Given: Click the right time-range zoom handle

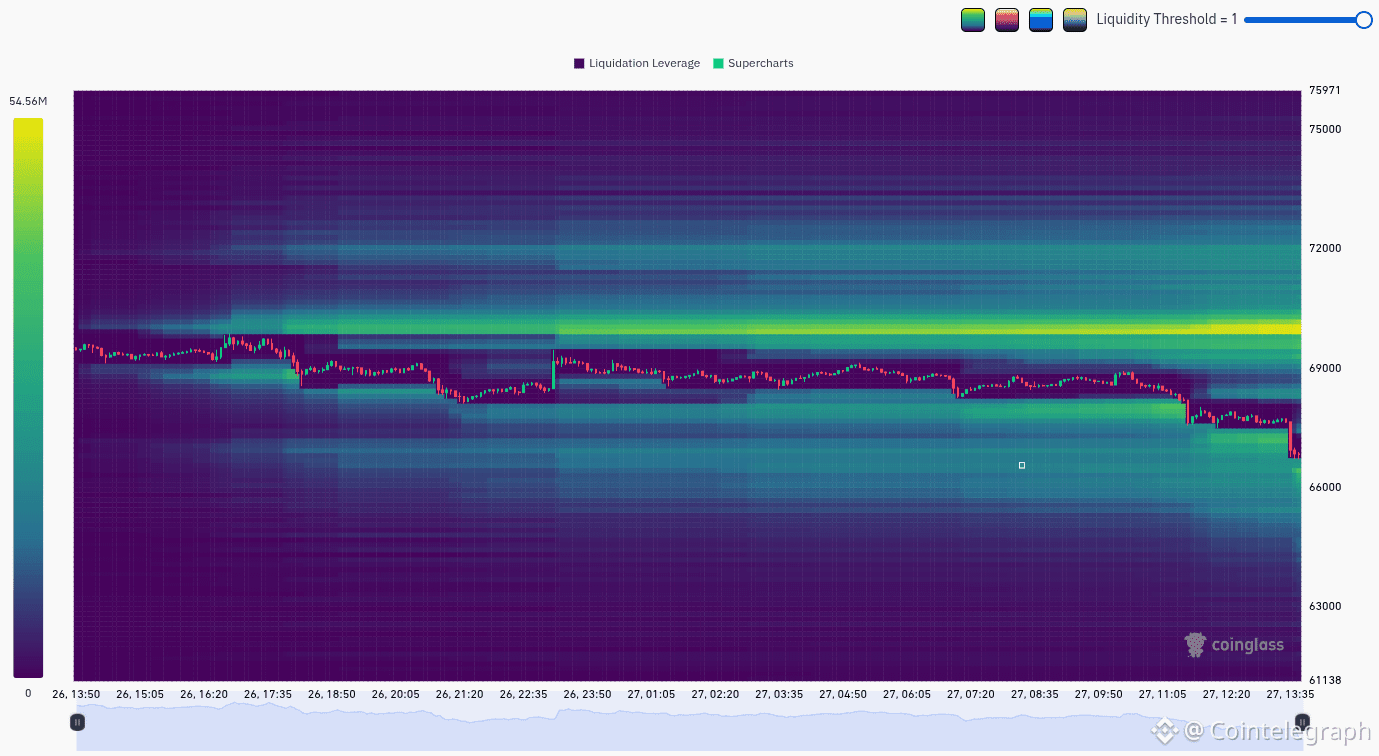Looking at the screenshot, I should [1302, 721].
